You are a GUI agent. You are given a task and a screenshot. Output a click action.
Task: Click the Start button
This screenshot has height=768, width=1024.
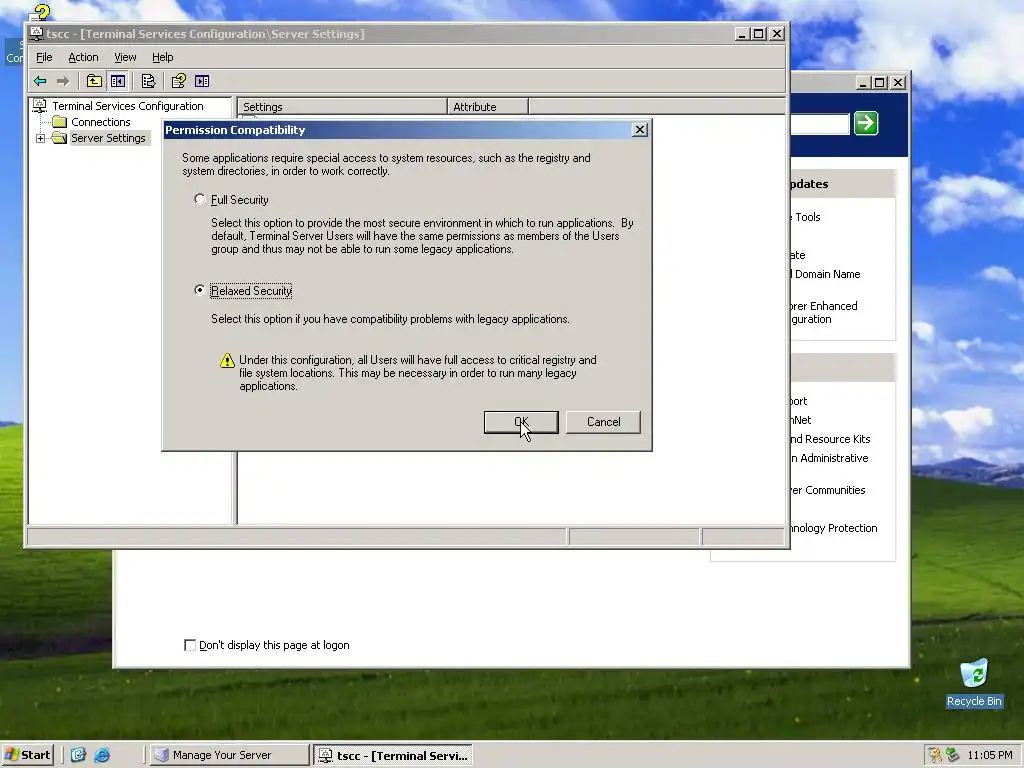coord(27,755)
